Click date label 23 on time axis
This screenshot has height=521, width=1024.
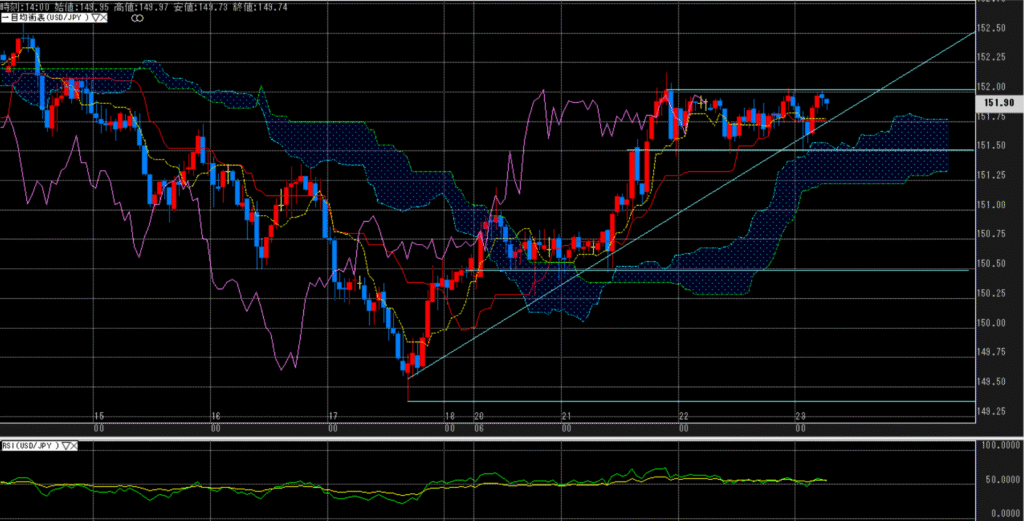800,415
